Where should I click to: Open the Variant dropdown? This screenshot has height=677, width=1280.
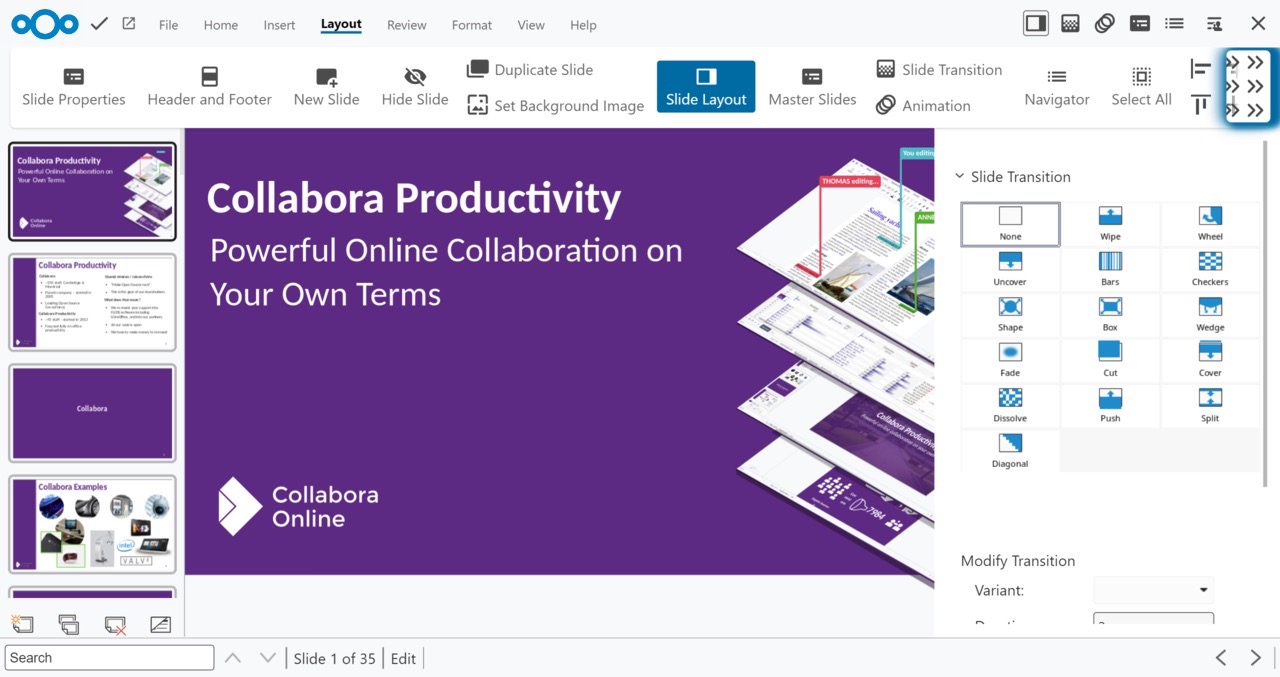pyautogui.click(x=1153, y=590)
